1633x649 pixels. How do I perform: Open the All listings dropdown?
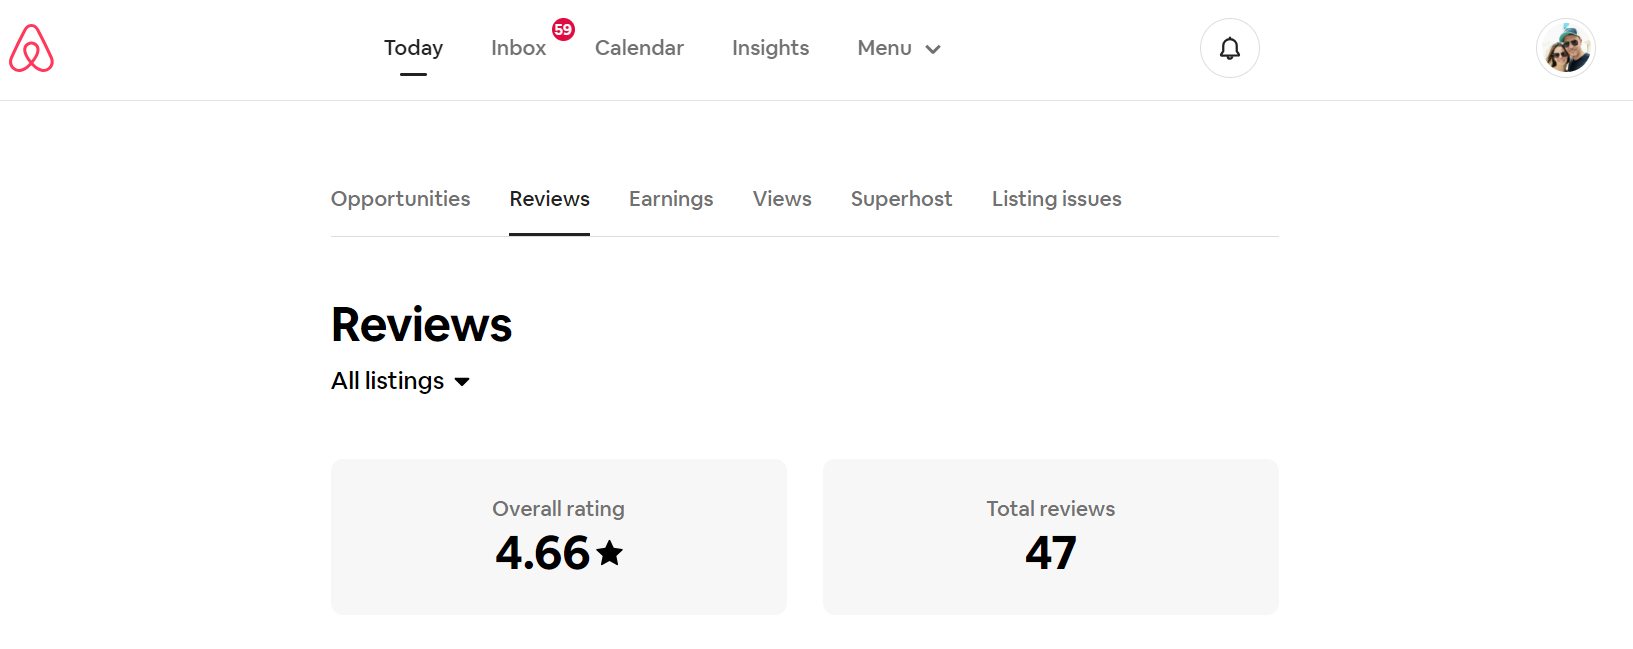[388, 381]
